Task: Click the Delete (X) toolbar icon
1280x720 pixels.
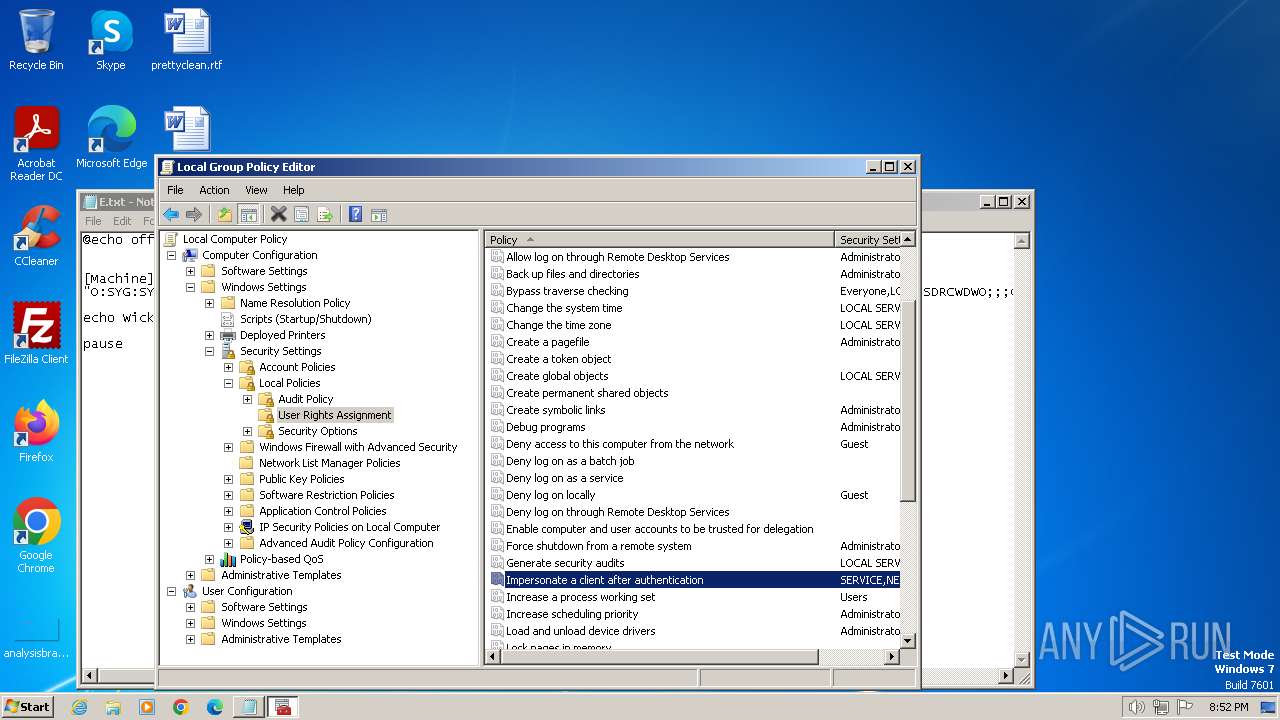Action: 279,214
